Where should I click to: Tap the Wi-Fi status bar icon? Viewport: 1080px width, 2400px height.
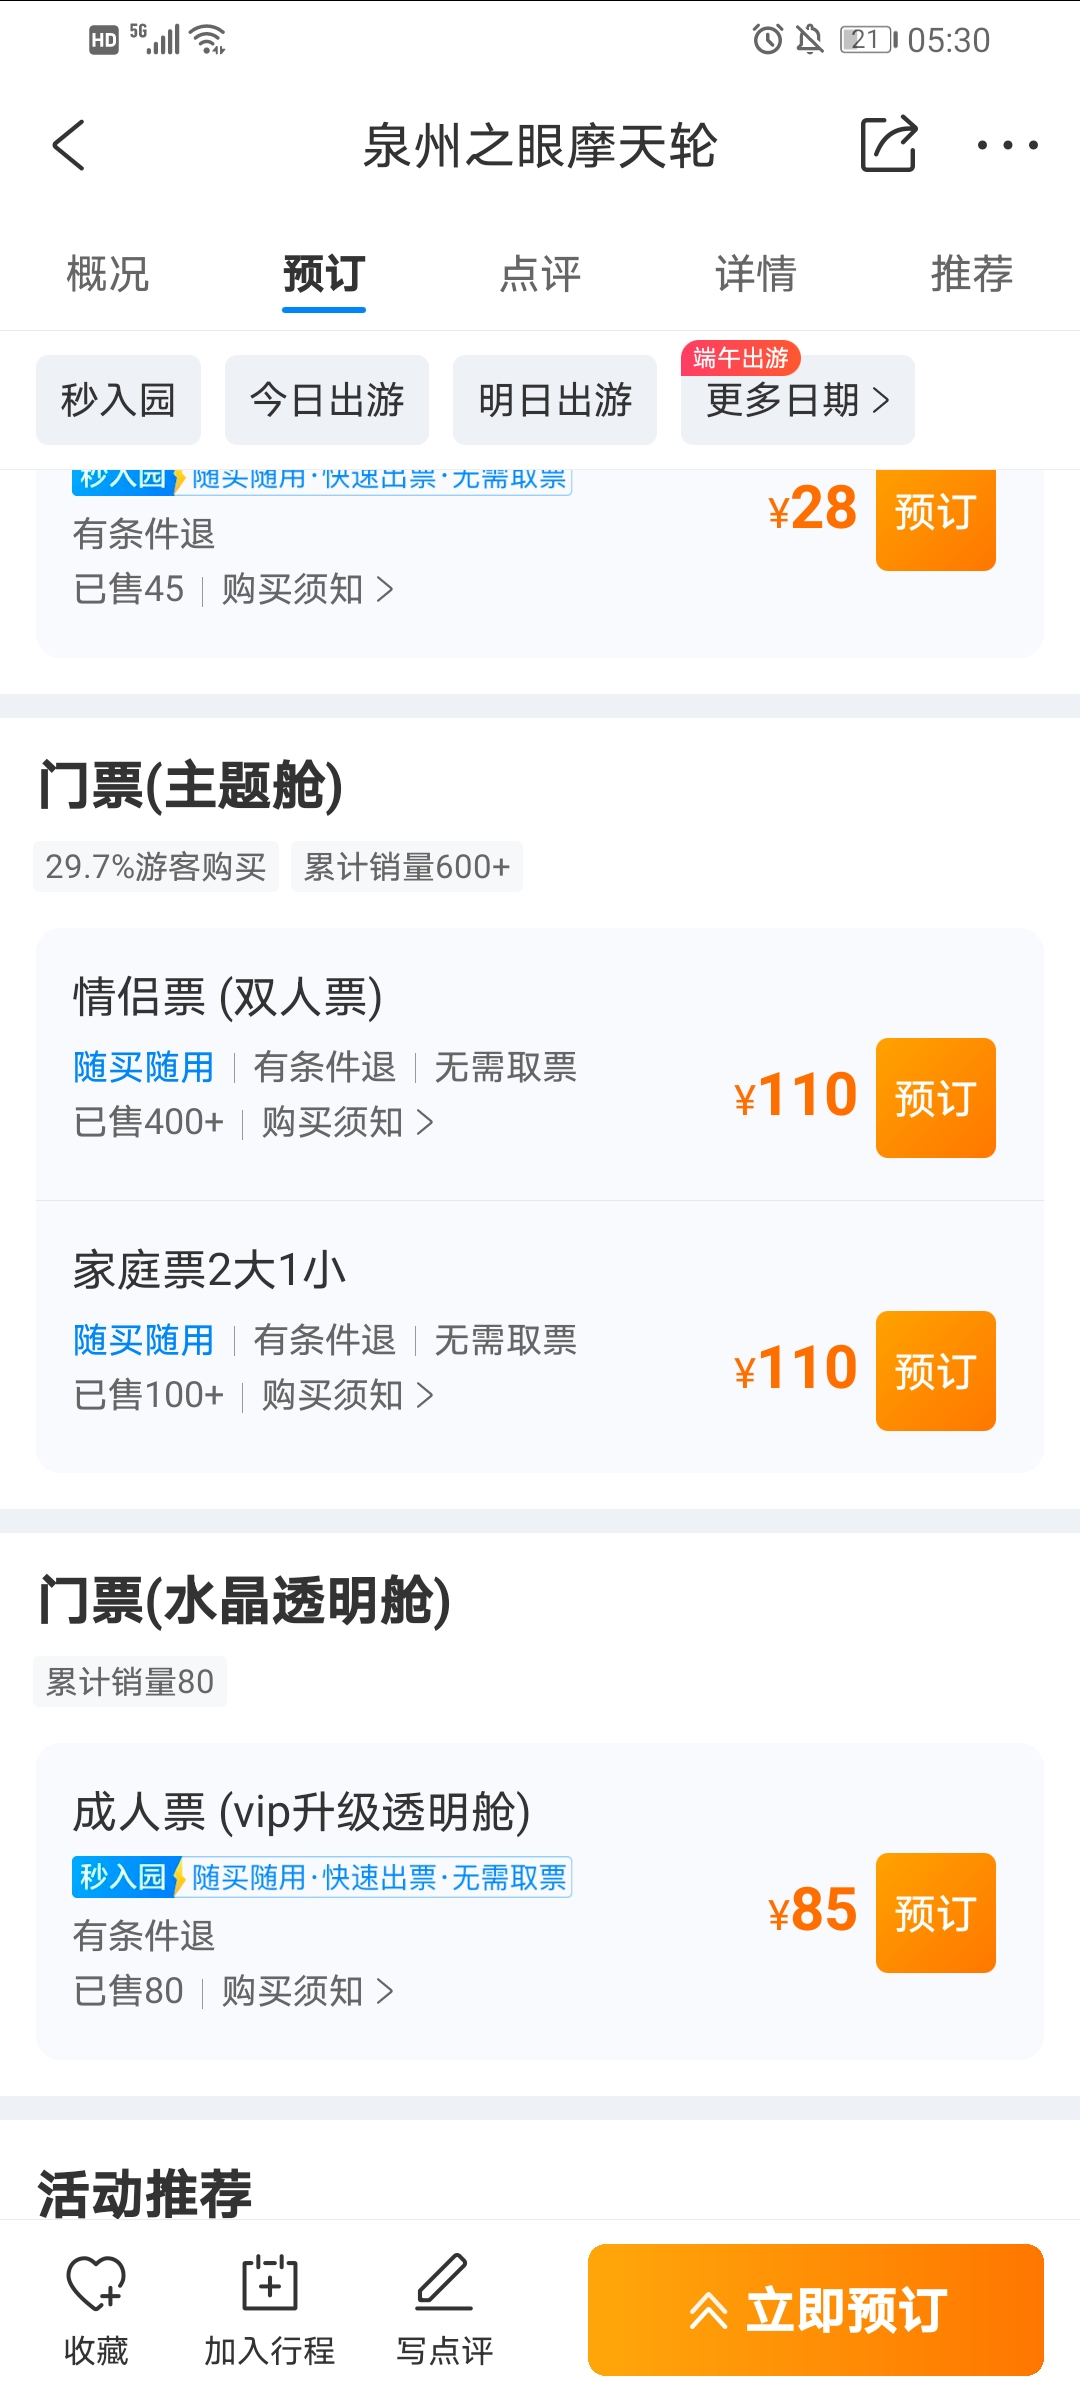pyautogui.click(x=209, y=40)
